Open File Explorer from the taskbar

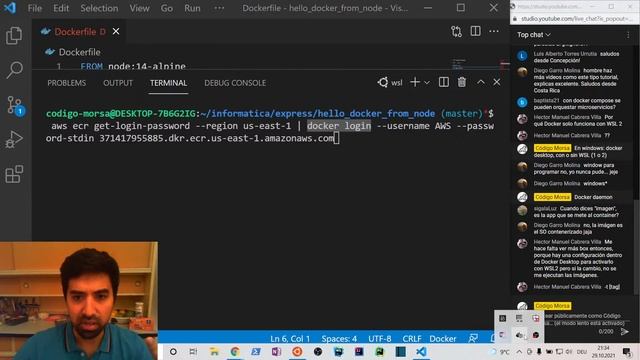coord(214,351)
